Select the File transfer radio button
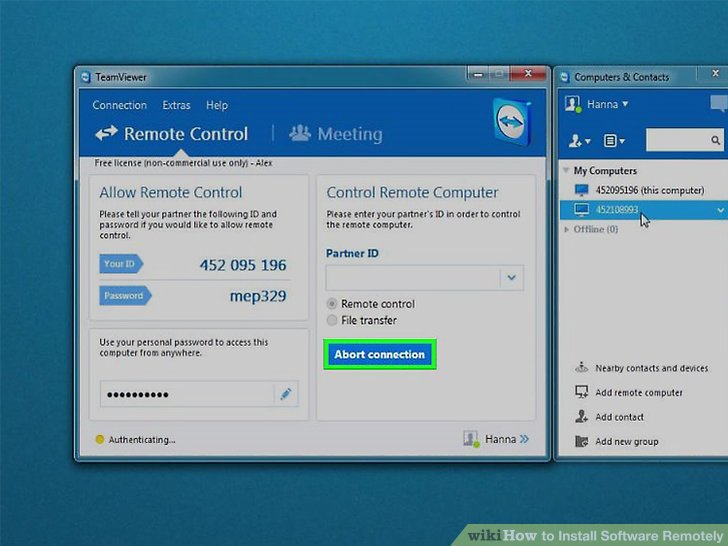 (332, 320)
